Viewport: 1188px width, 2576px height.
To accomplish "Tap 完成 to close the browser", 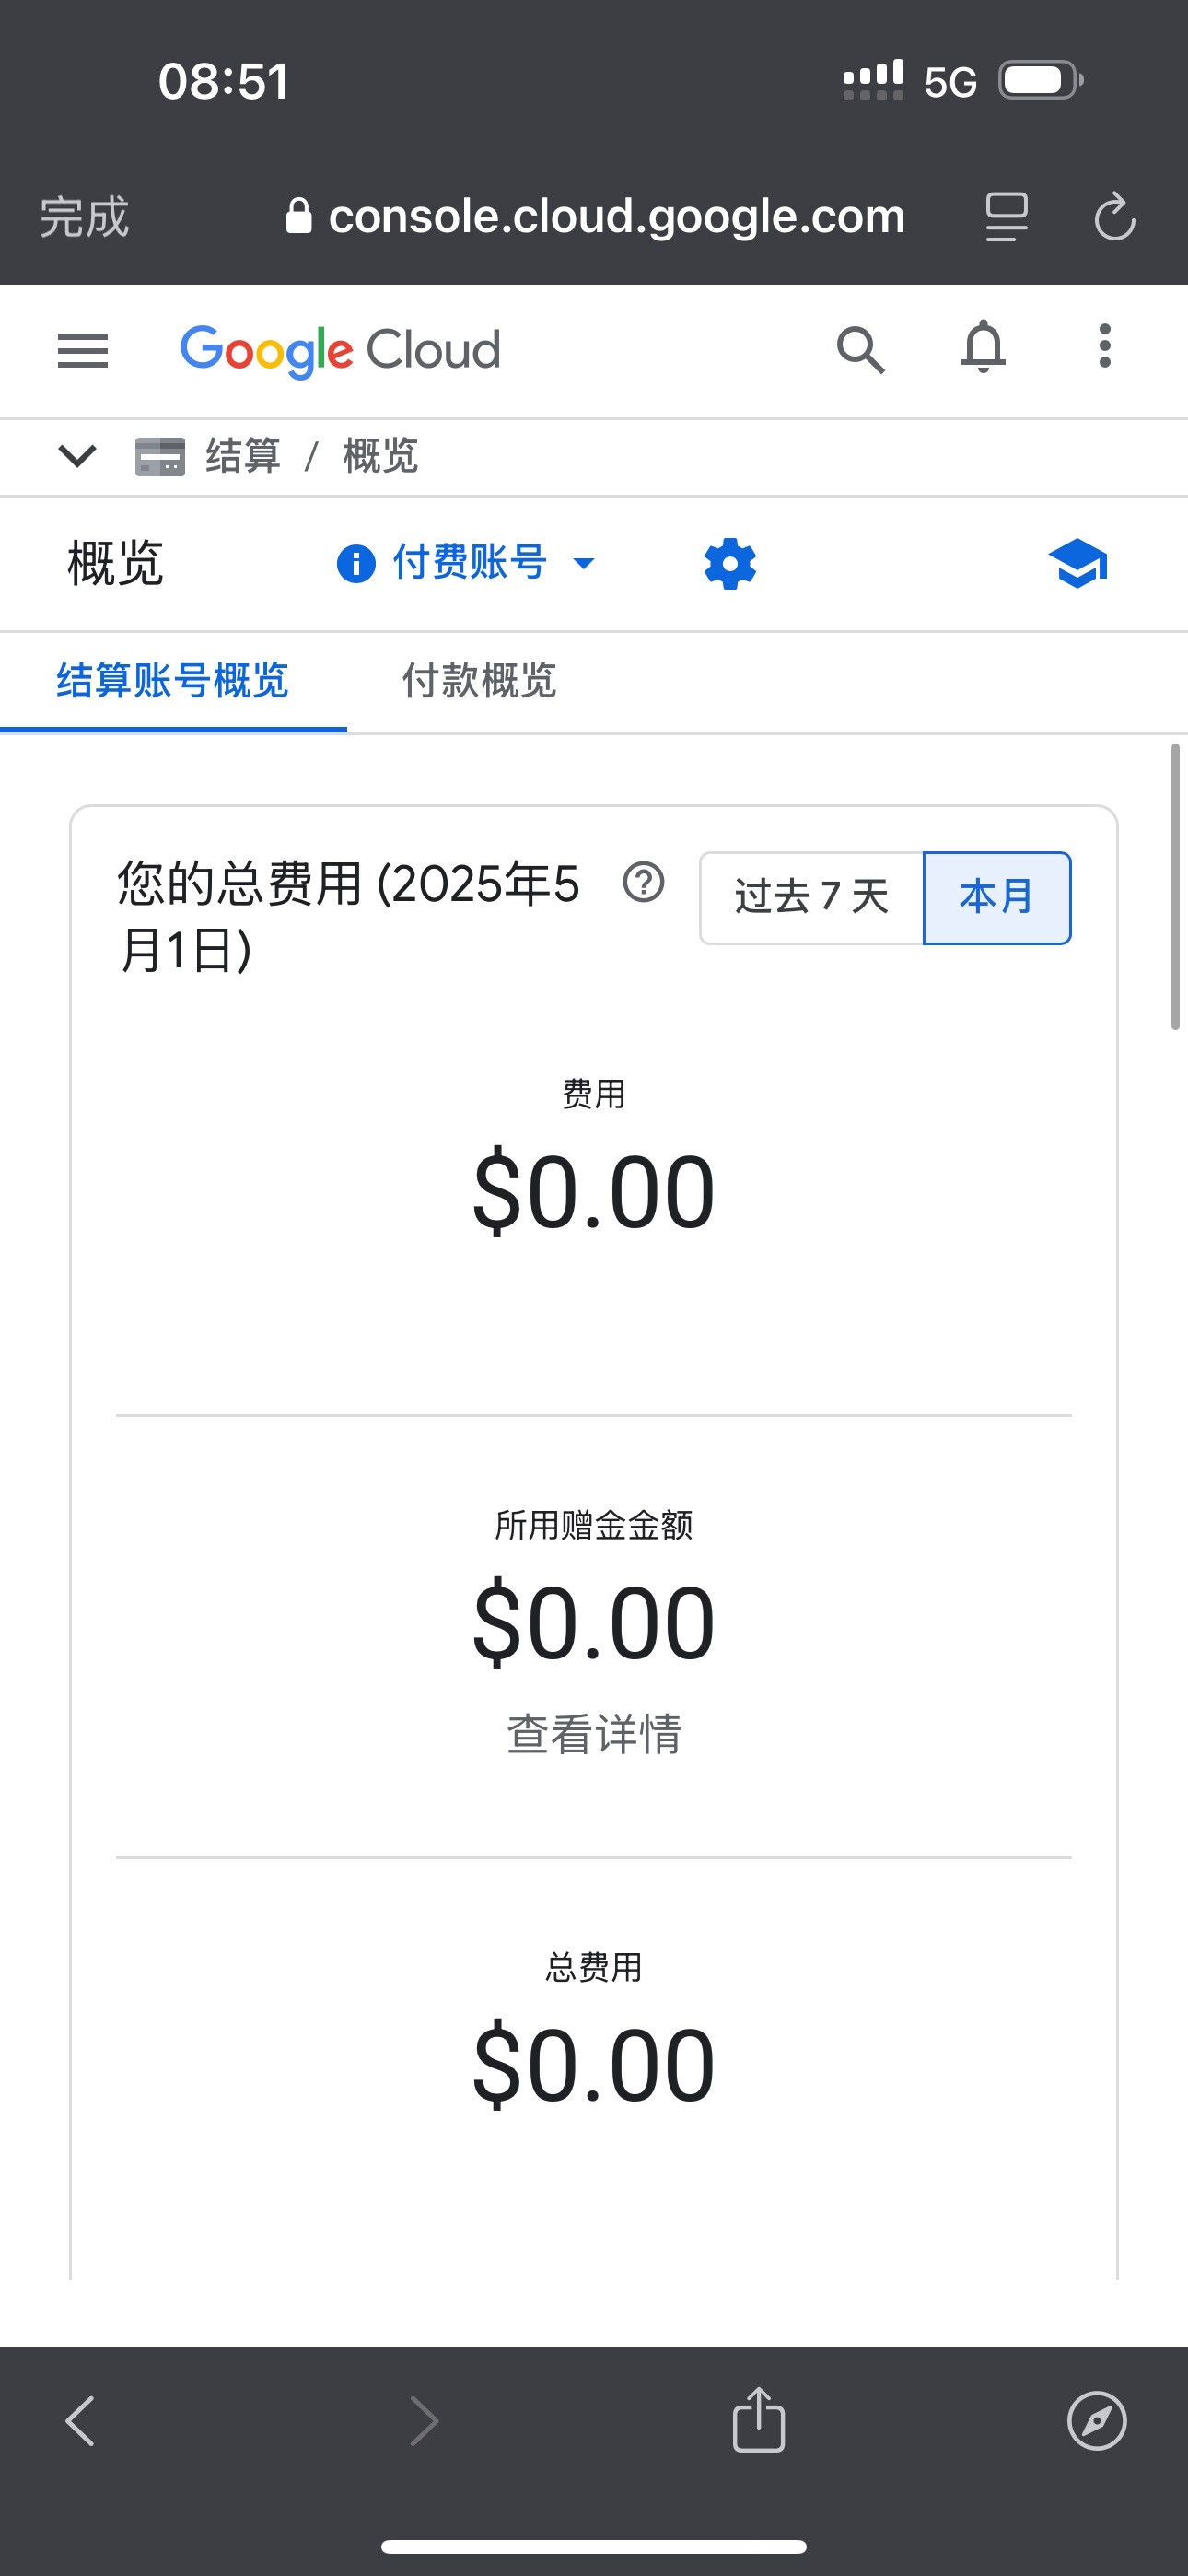I will 85,217.
